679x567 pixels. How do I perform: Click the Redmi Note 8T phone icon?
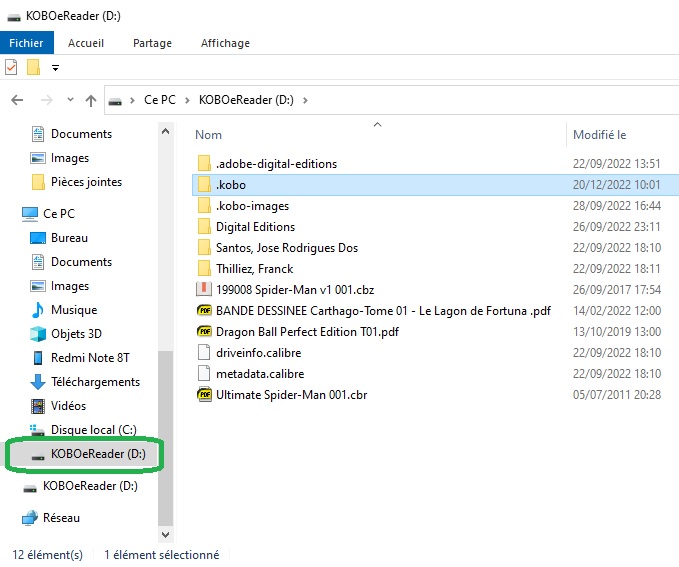(x=38, y=358)
